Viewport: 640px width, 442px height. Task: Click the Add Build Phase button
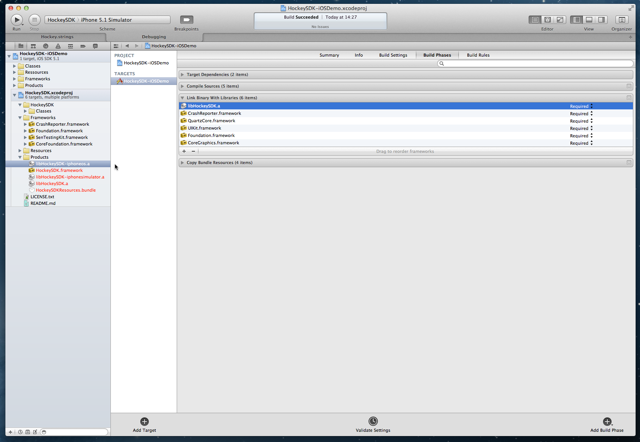(607, 424)
